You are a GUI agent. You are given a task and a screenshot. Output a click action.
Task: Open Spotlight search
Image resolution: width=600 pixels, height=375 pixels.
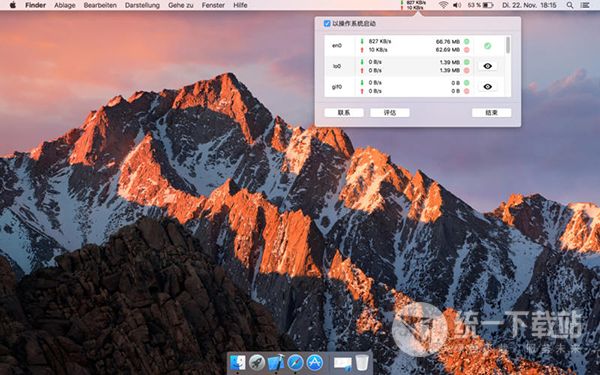(570, 5)
